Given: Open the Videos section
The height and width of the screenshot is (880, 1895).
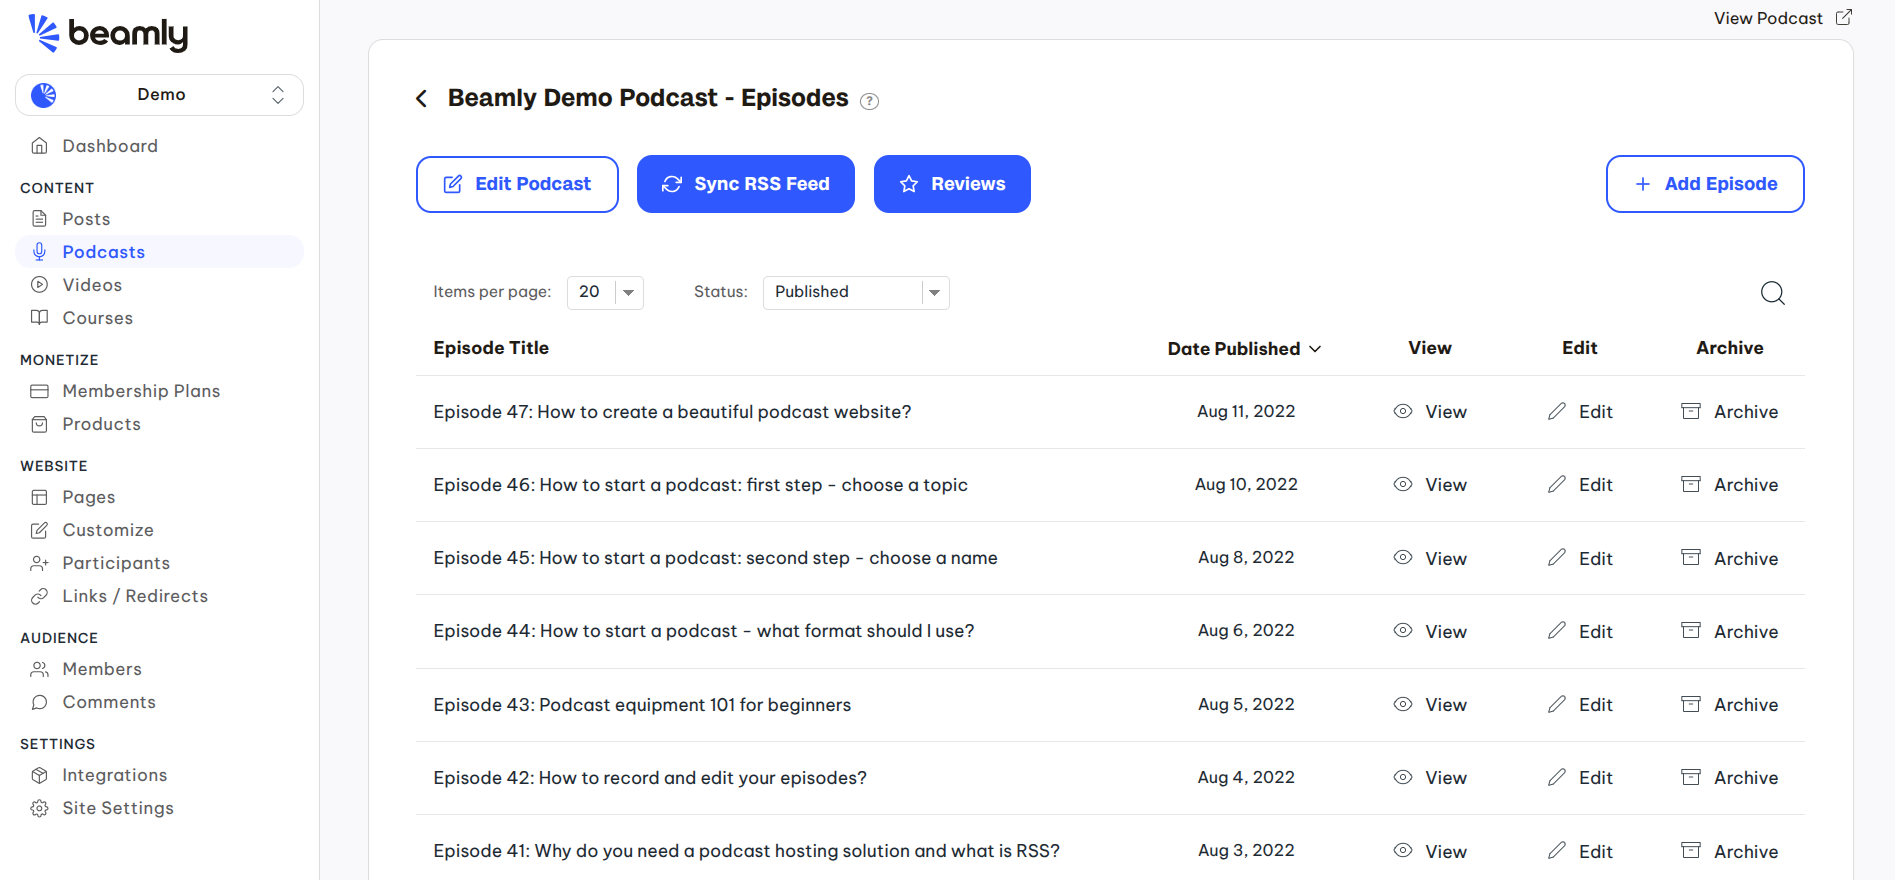Looking at the screenshot, I should point(92,285).
